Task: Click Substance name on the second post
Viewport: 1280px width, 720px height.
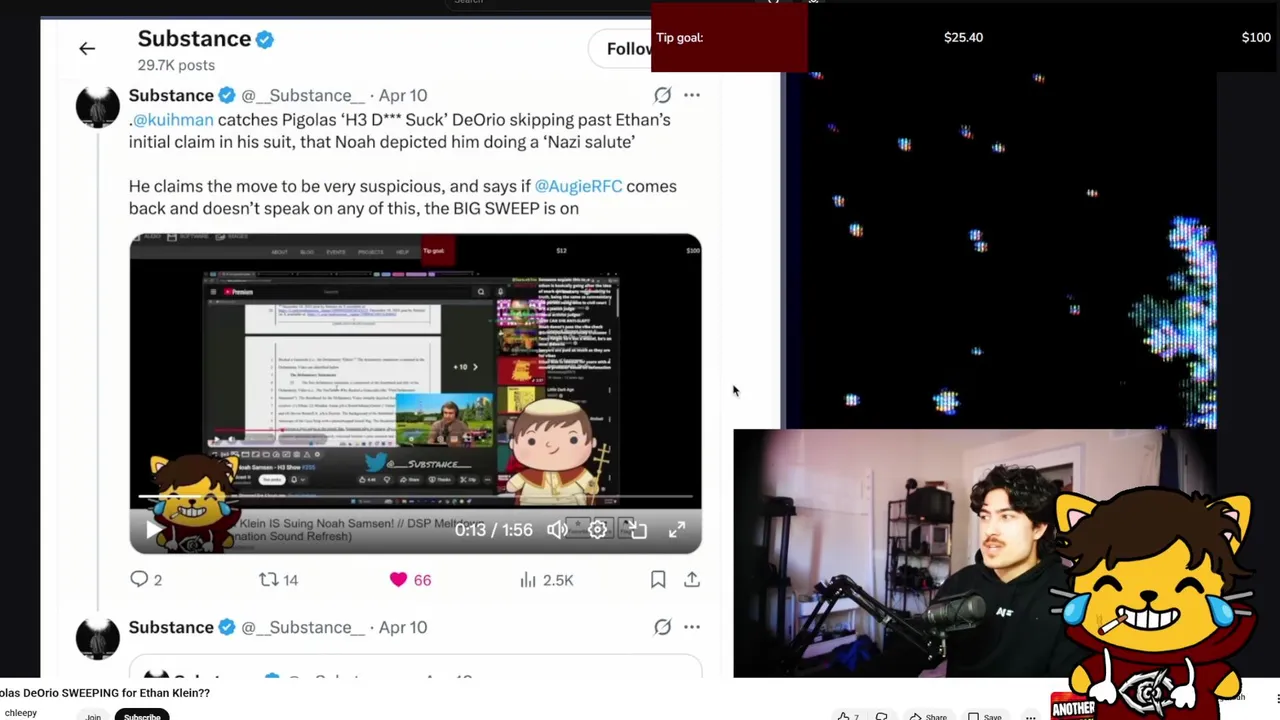Action: pyautogui.click(x=171, y=627)
